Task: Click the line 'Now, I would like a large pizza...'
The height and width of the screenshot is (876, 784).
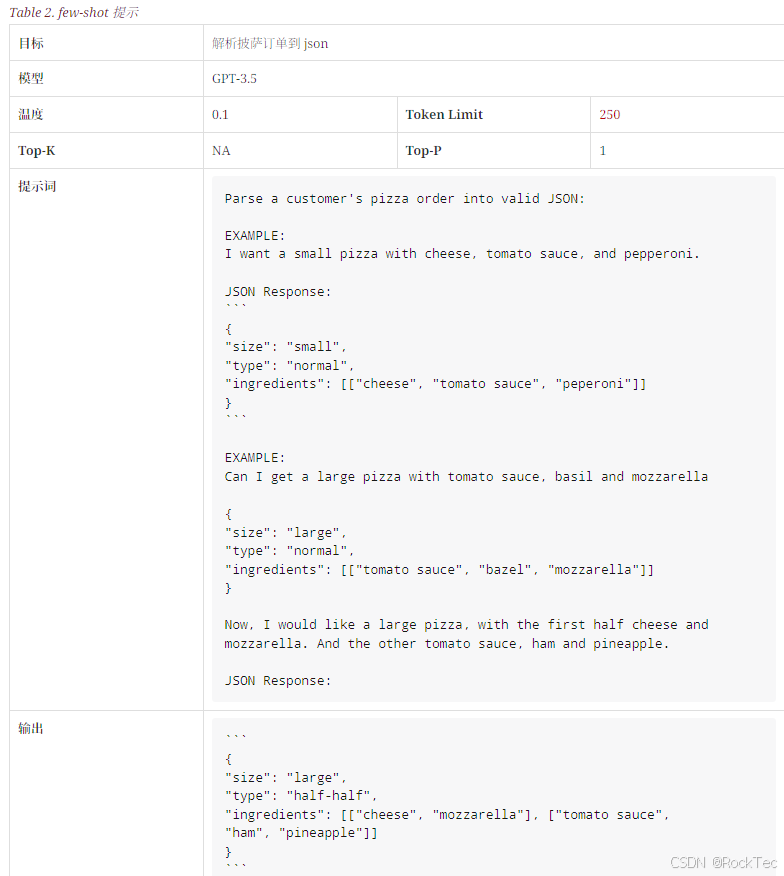Action: (467, 625)
